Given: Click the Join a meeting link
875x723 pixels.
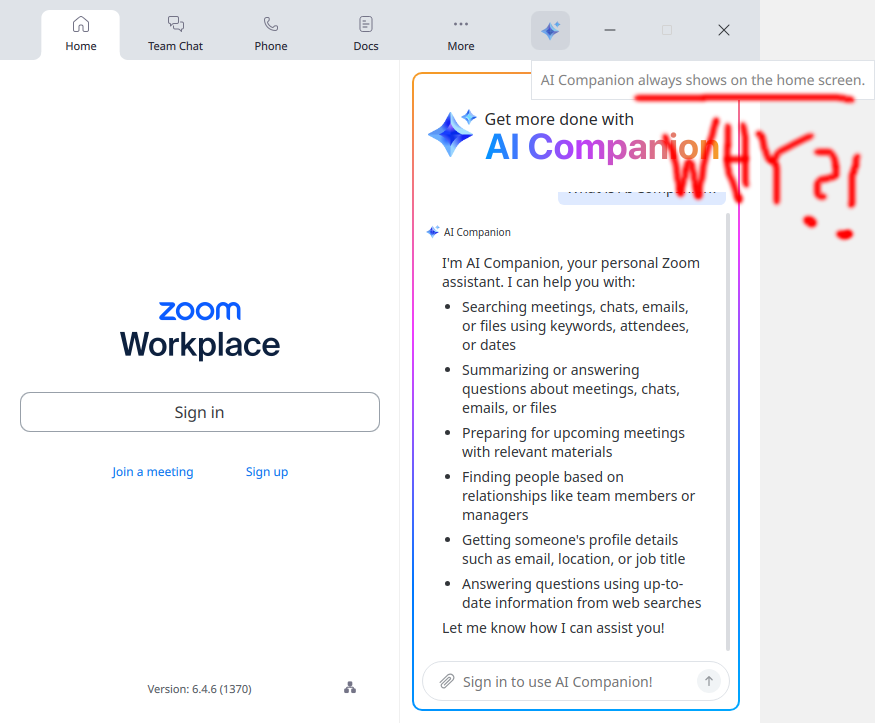Looking at the screenshot, I should point(152,472).
